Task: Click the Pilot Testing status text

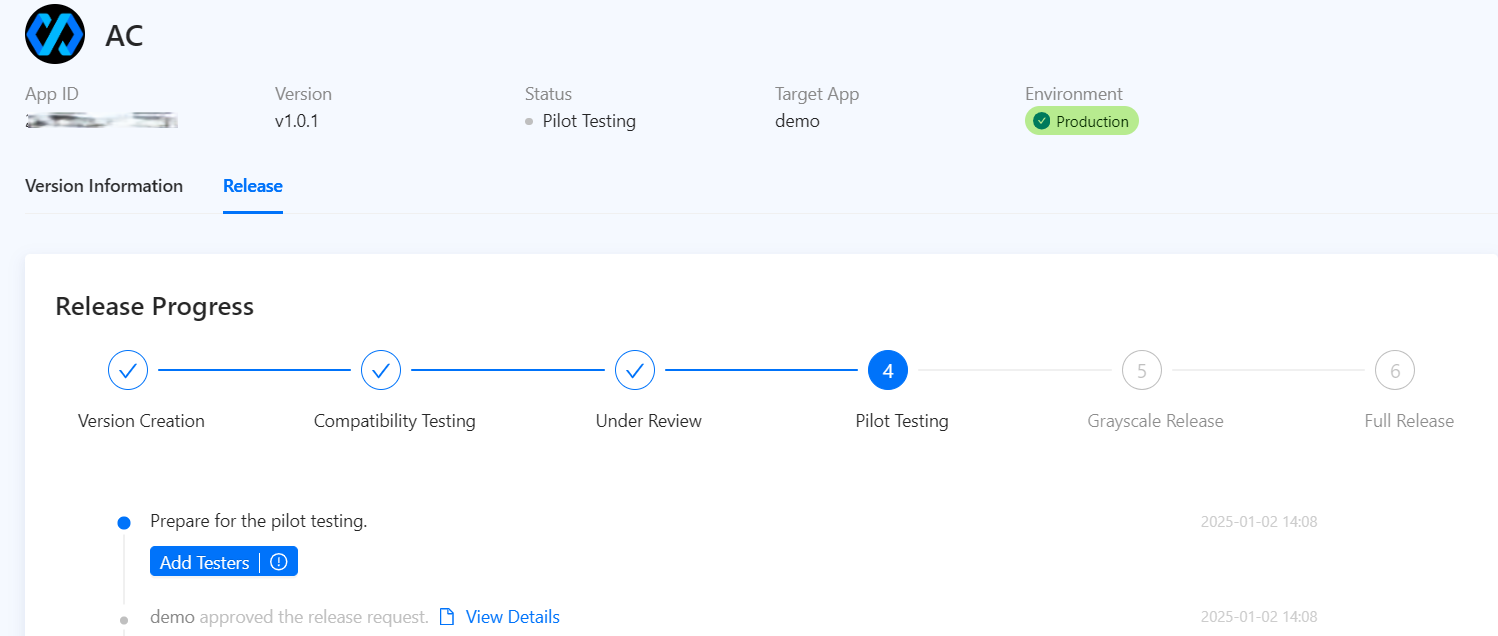Action: (589, 121)
